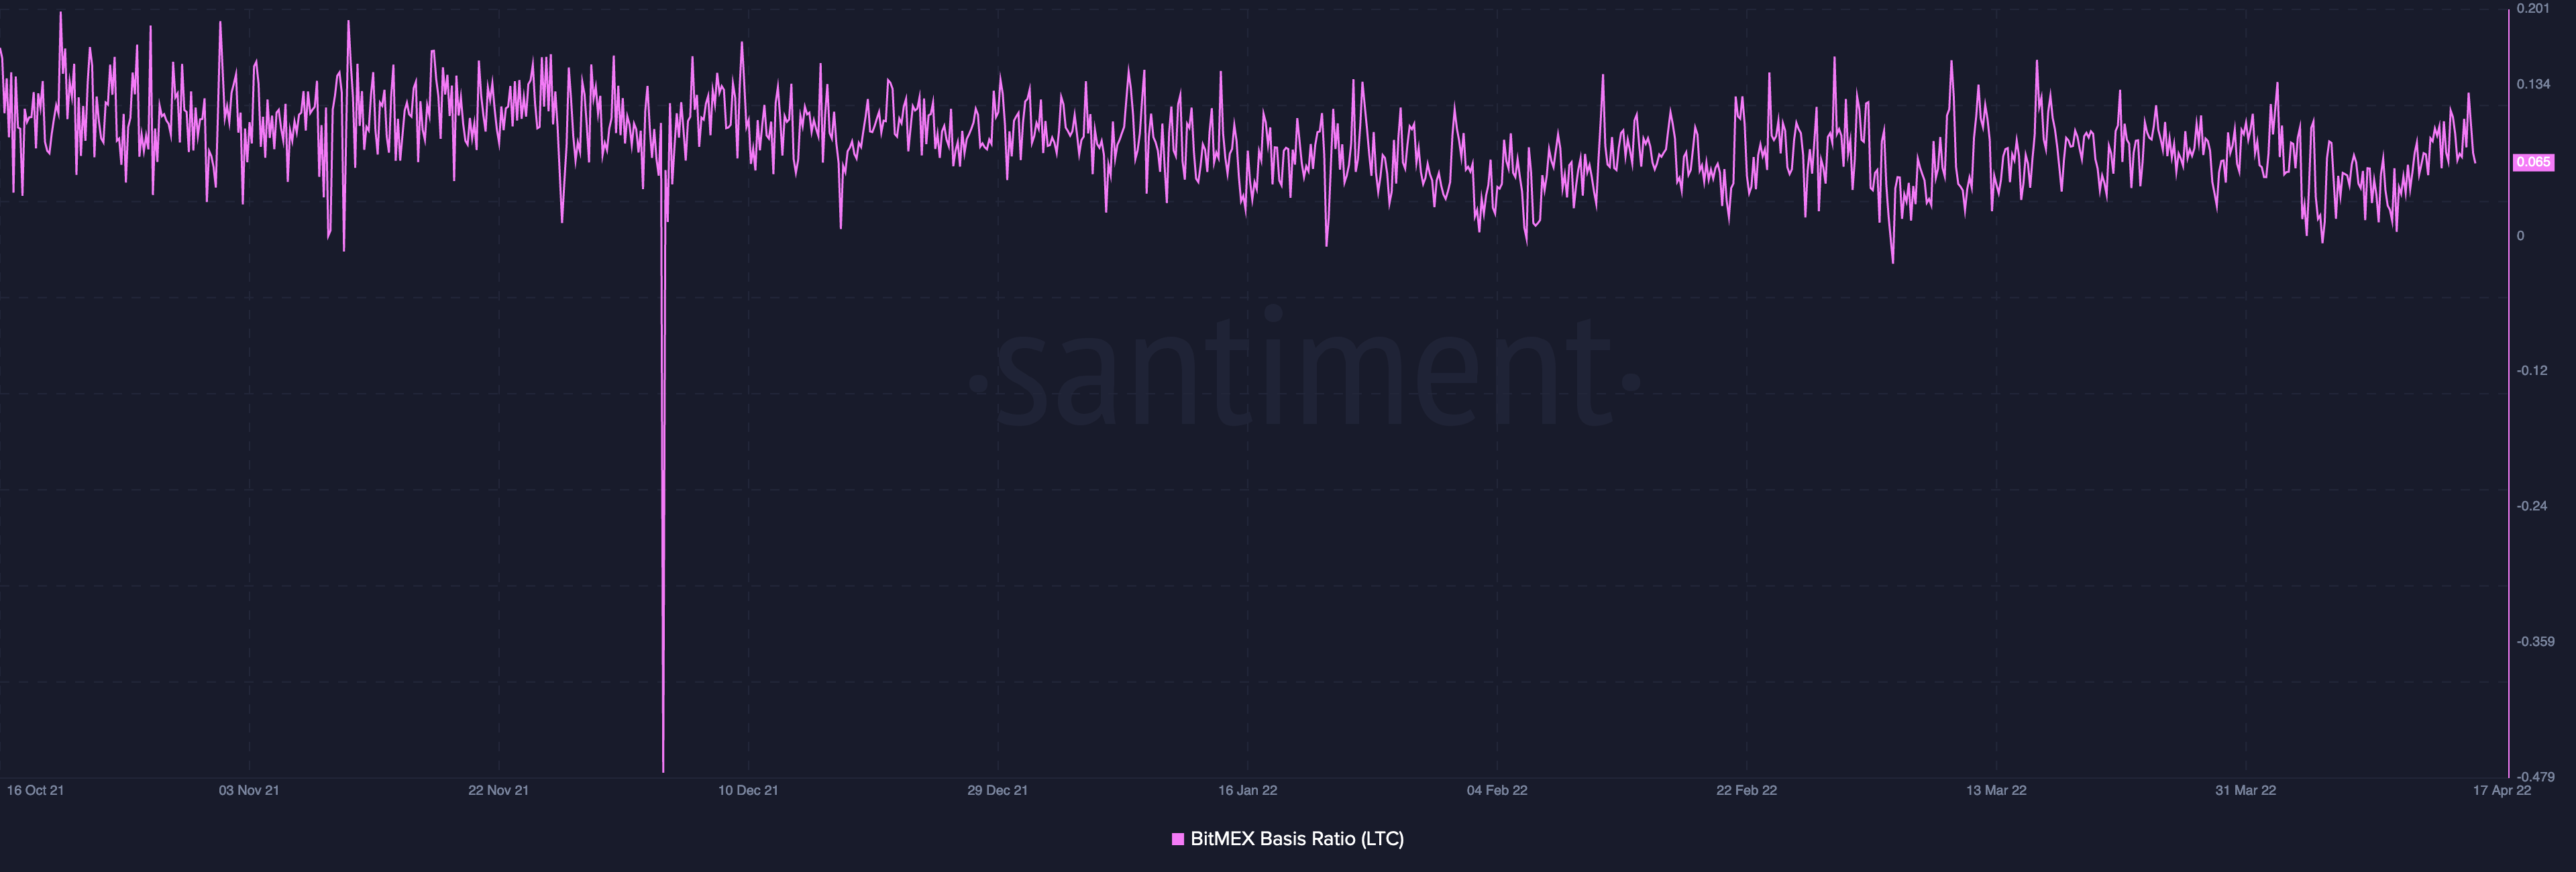Click the -0.359 y-axis value label
The width and height of the screenshot is (2576, 872).
coord(2535,642)
